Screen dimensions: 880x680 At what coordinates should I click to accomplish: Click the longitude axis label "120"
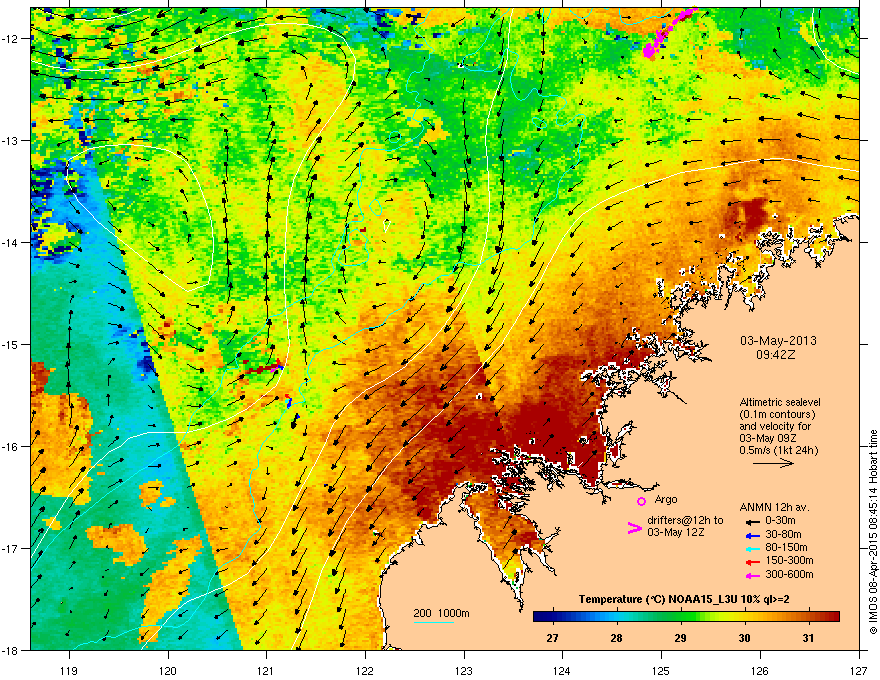[168, 670]
